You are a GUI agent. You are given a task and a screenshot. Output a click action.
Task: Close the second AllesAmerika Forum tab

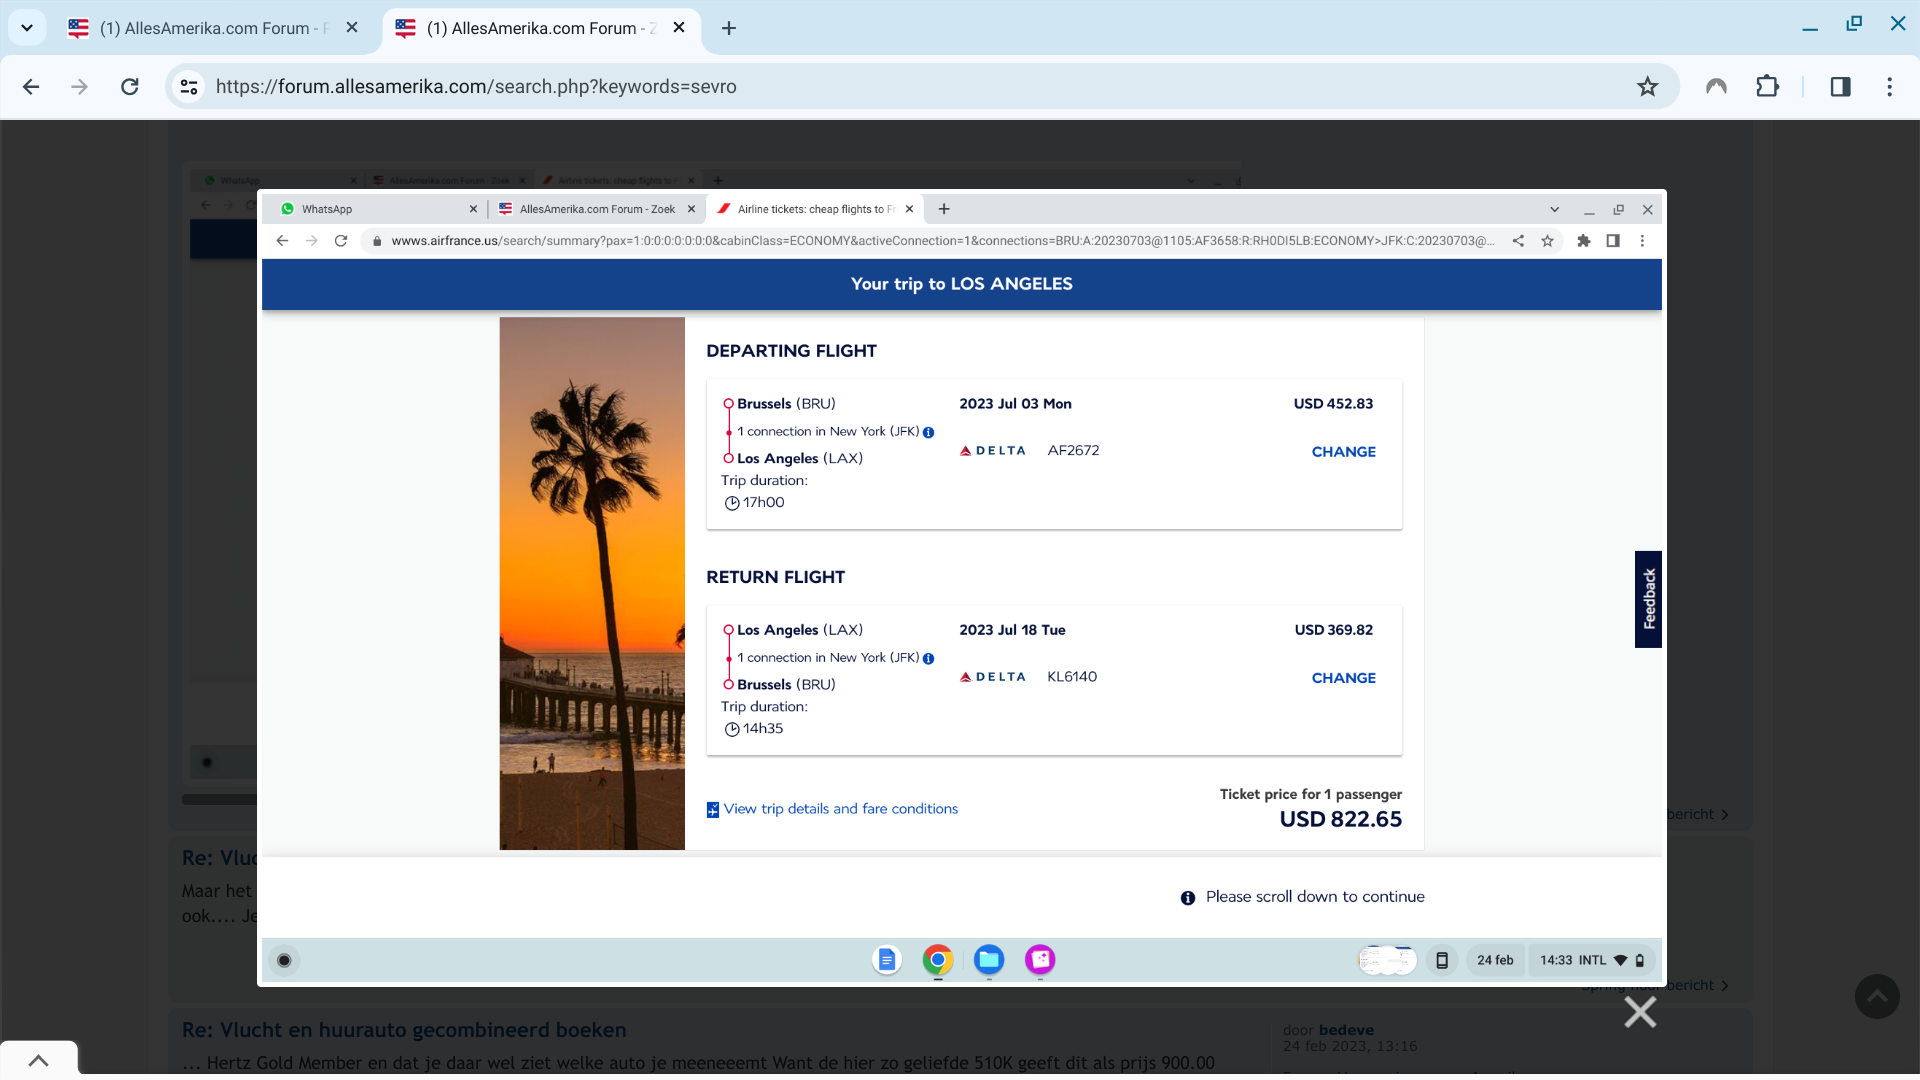pos(679,28)
